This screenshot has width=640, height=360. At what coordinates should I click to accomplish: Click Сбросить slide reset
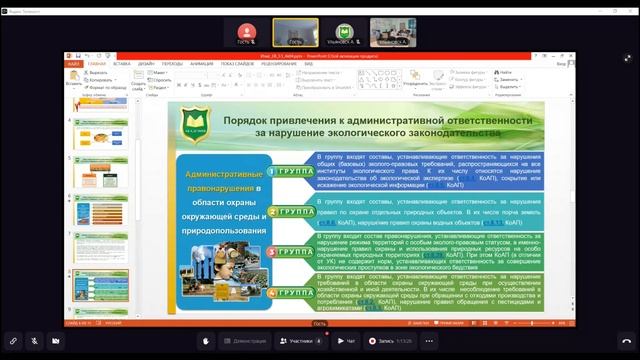(x=160, y=80)
